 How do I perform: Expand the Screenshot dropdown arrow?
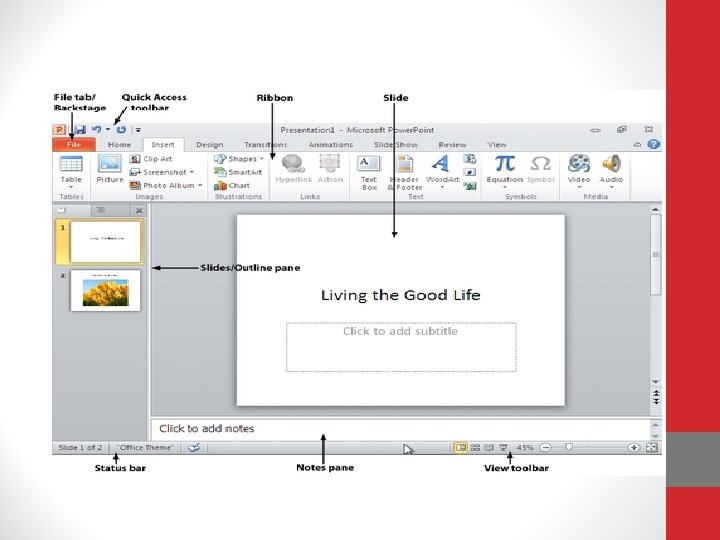pyautogui.click(x=191, y=172)
